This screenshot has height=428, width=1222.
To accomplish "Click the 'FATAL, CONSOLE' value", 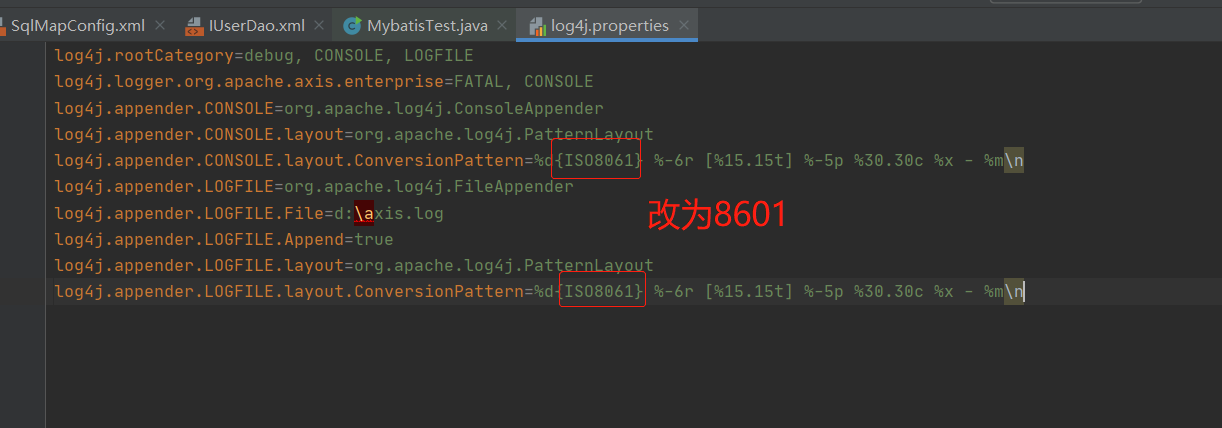I will pyautogui.click(x=524, y=82).
